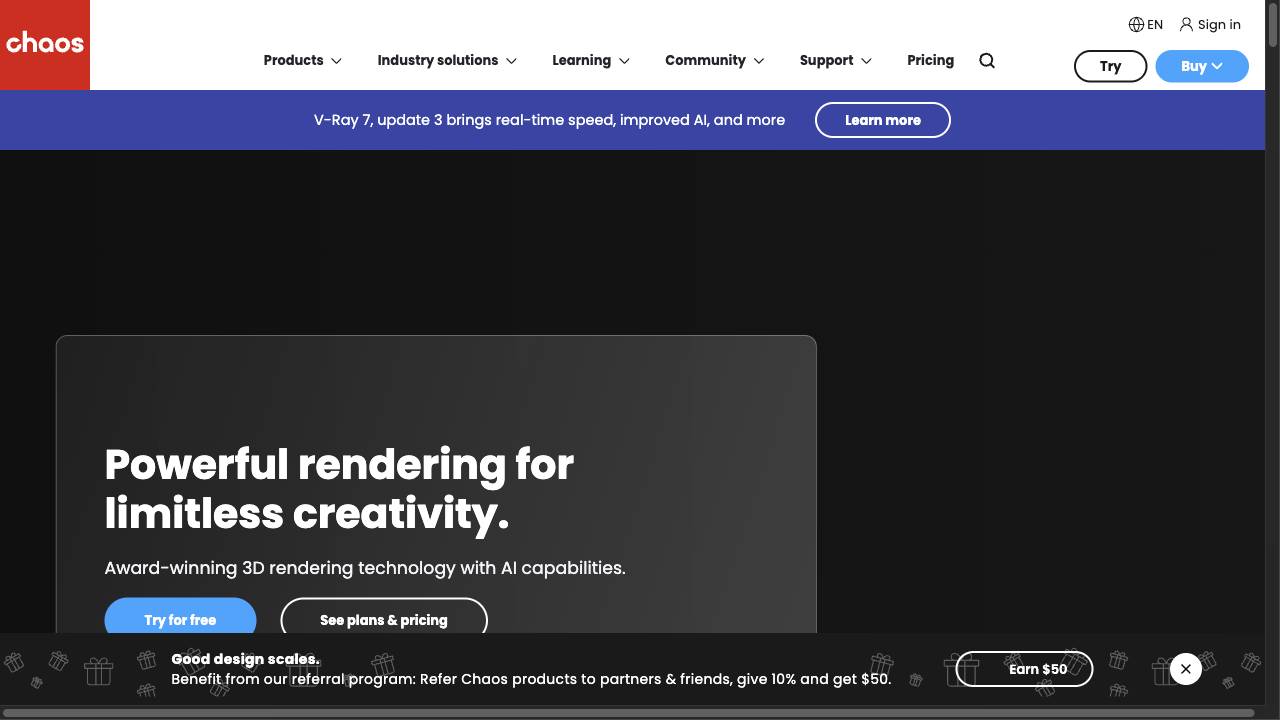
Task: Click the Try for free button
Action: click(x=180, y=617)
